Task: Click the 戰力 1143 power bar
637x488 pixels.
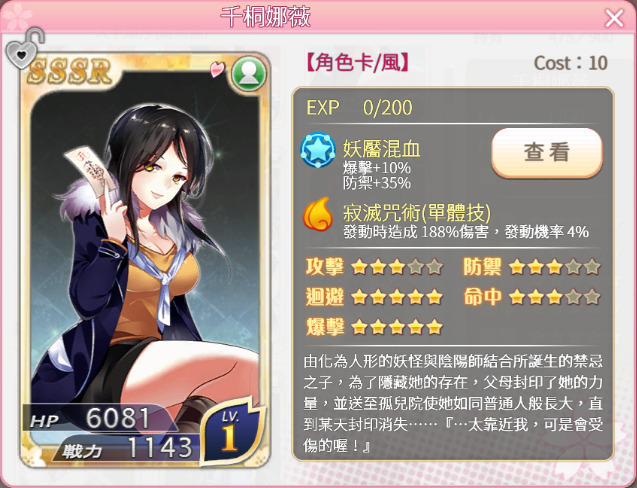Action: [x=126, y=448]
